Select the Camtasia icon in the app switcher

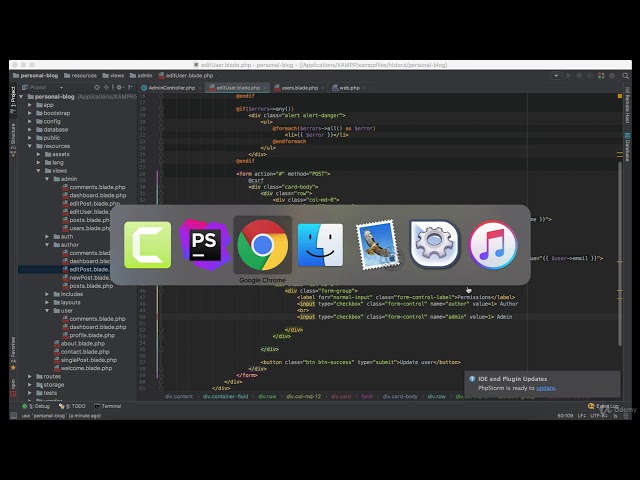coord(148,245)
